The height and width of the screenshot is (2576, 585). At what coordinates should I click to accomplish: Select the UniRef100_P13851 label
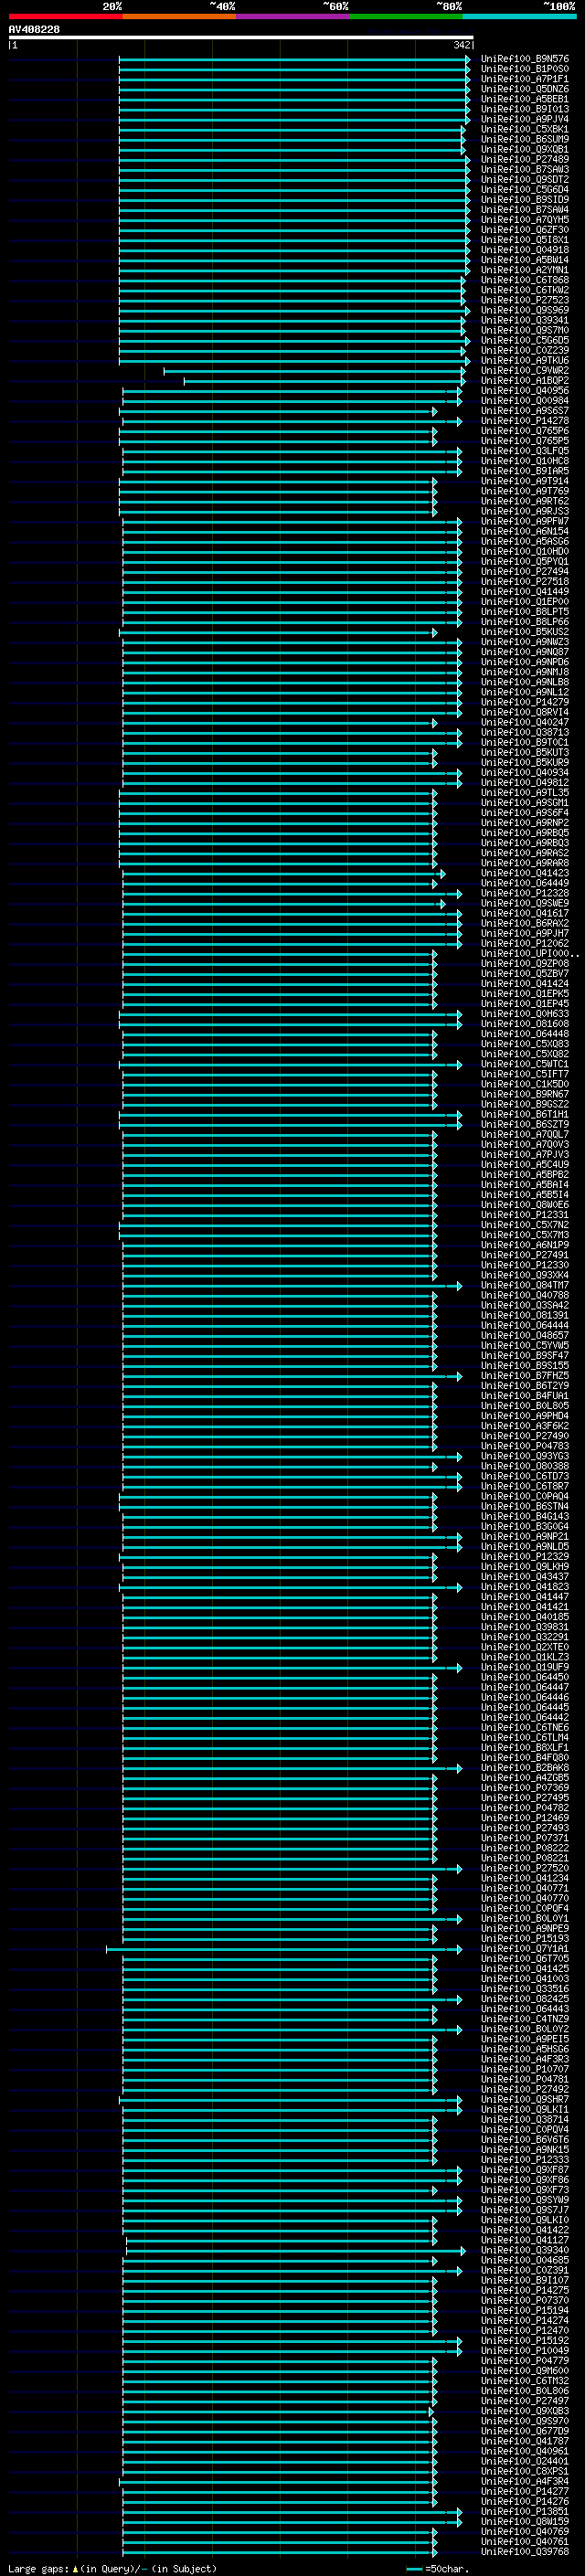pyautogui.click(x=525, y=2511)
